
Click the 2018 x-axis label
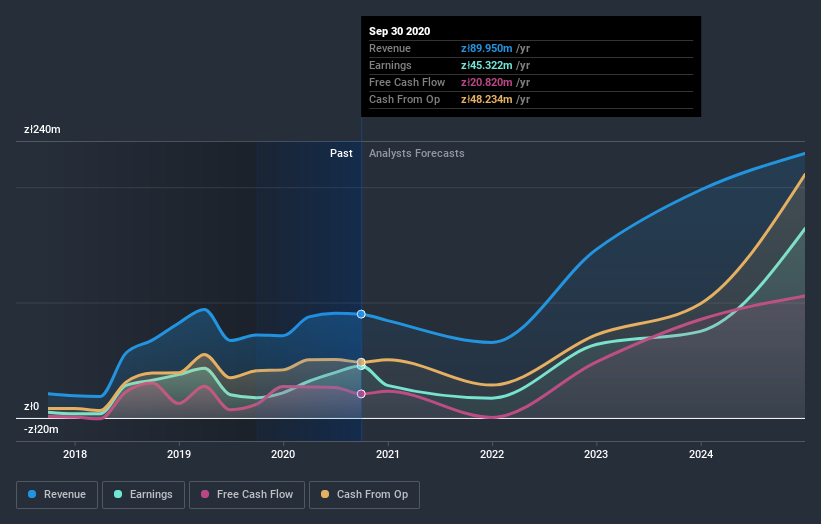pyautogui.click(x=75, y=454)
